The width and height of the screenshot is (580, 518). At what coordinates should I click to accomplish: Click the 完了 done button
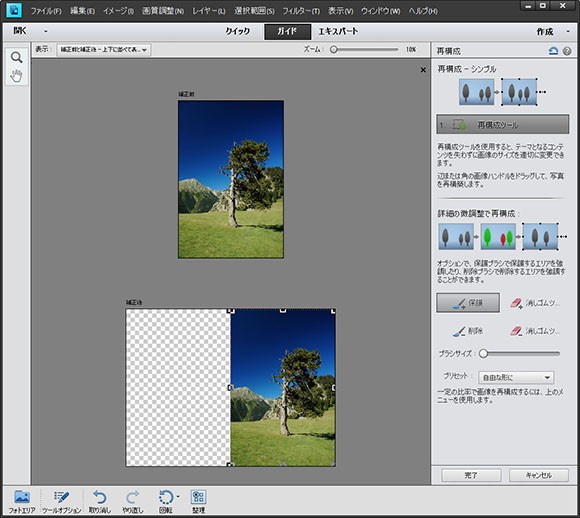coord(471,475)
